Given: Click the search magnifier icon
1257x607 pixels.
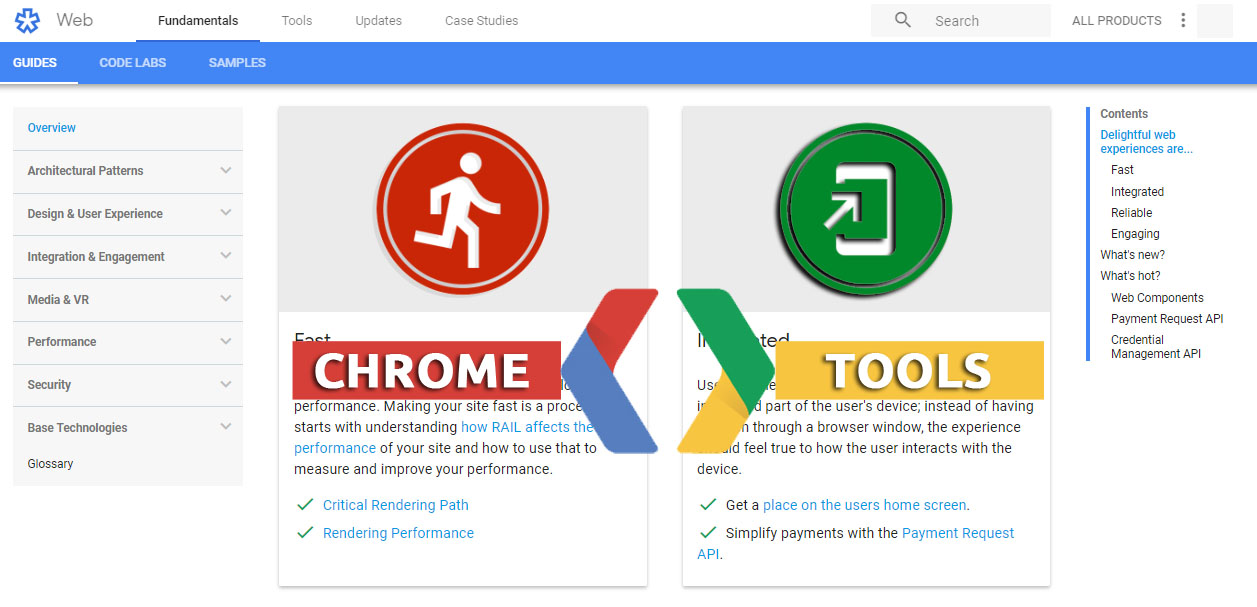Looking at the screenshot, I should pos(903,20).
